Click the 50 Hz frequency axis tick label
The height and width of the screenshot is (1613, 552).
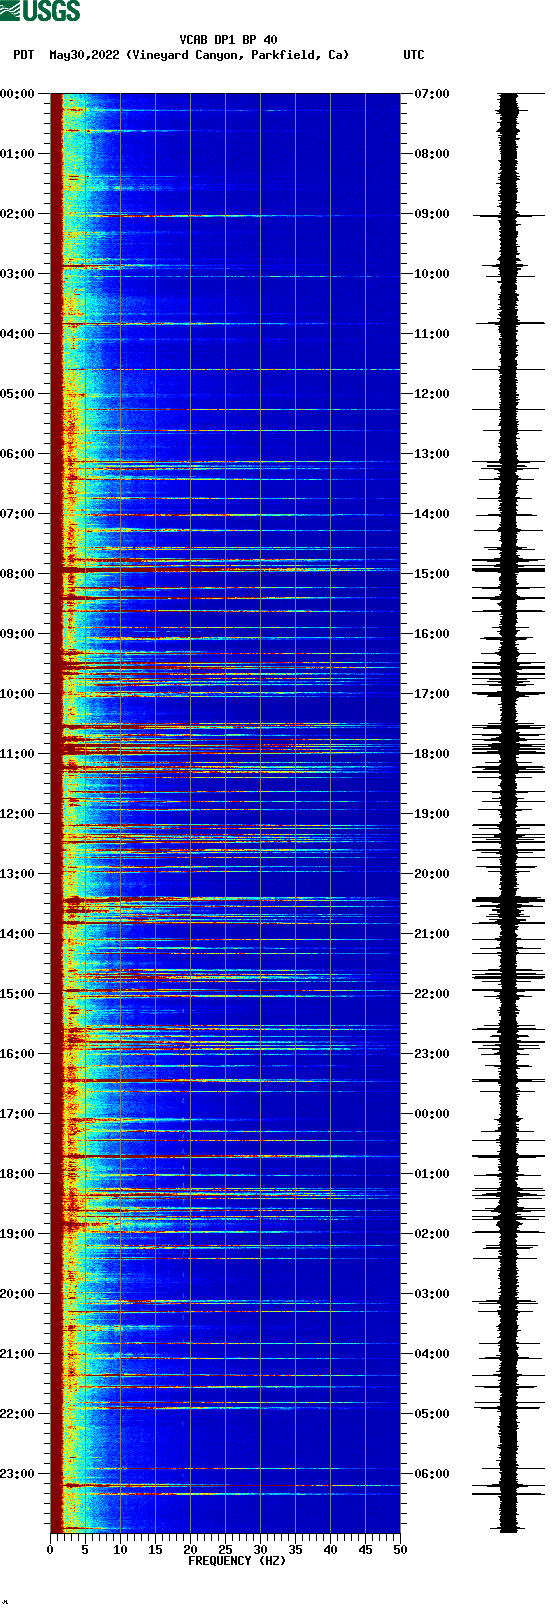(400, 1550)
